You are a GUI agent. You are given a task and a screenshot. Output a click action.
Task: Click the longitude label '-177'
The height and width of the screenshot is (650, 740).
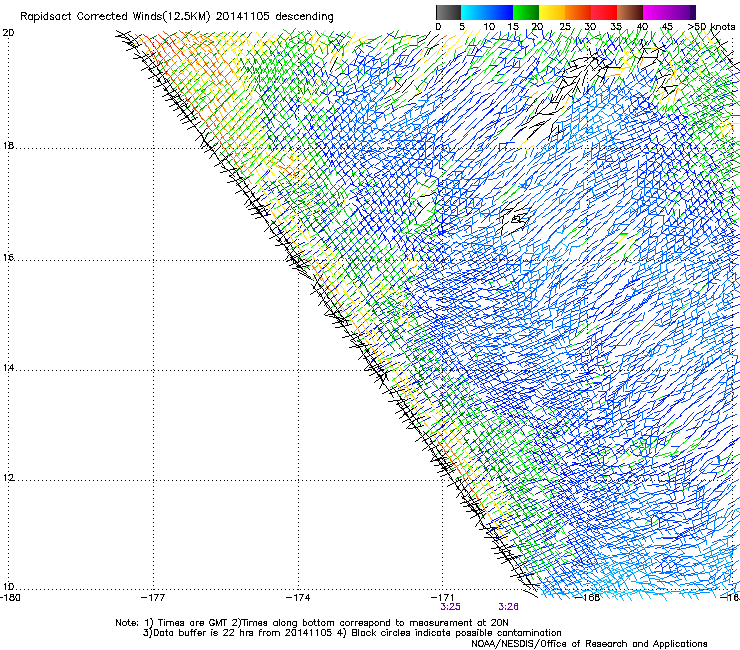coord(153,597)
